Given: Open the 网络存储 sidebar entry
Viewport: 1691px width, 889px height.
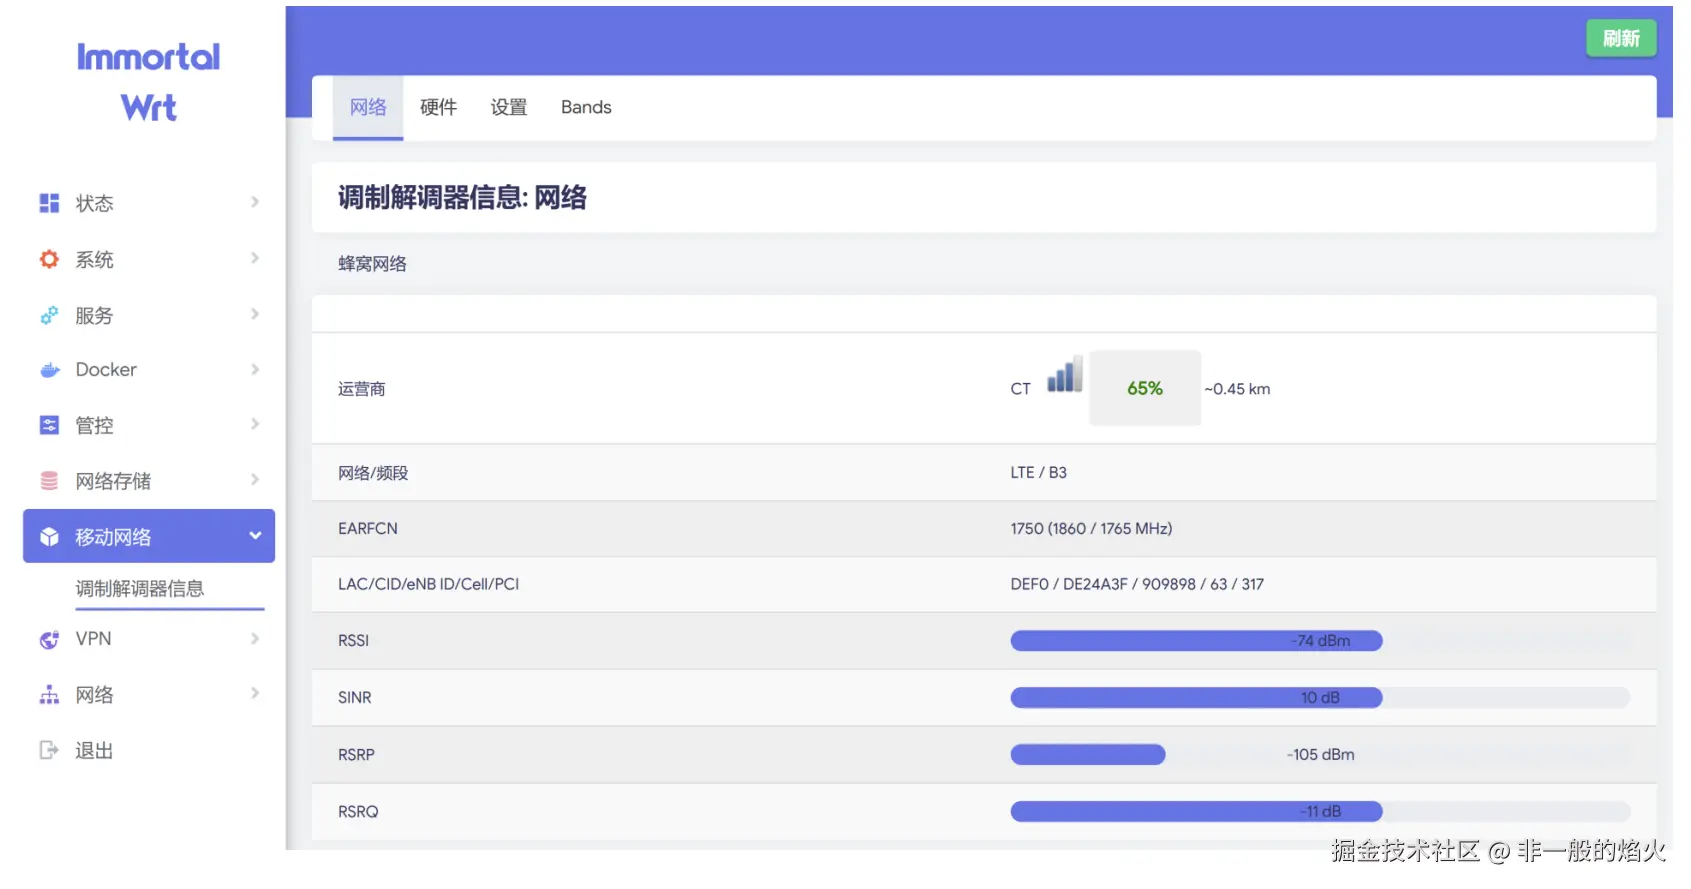Looking at the screenshot, I should 149,481.
